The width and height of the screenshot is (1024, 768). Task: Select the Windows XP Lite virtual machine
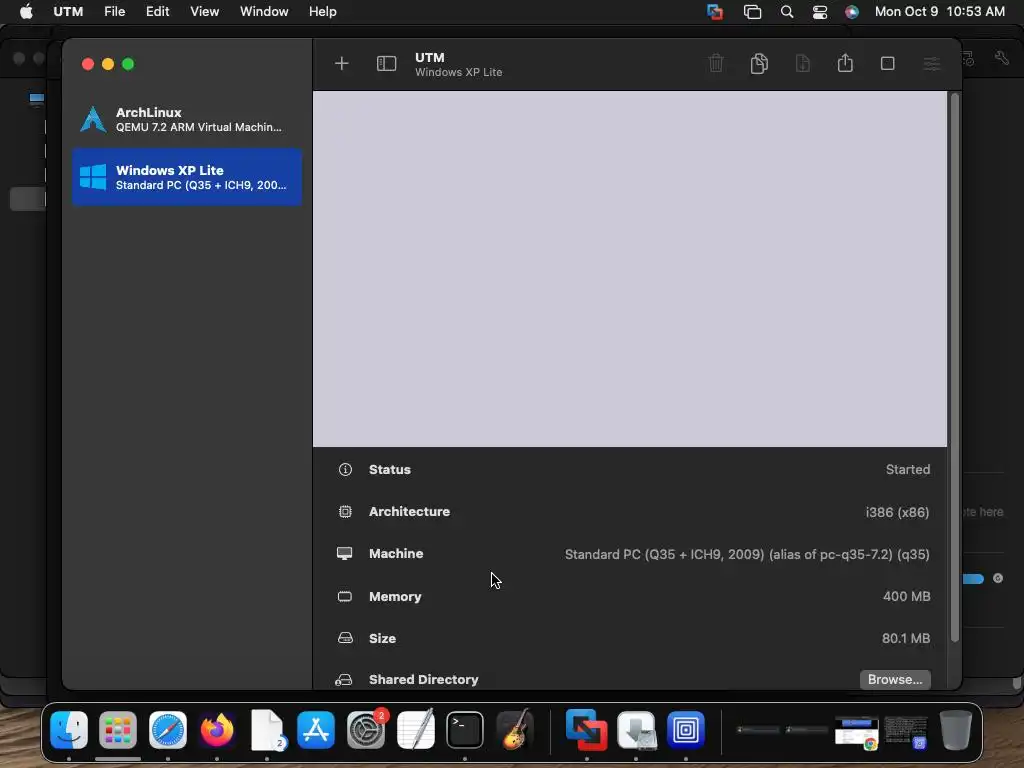(187, 177)
